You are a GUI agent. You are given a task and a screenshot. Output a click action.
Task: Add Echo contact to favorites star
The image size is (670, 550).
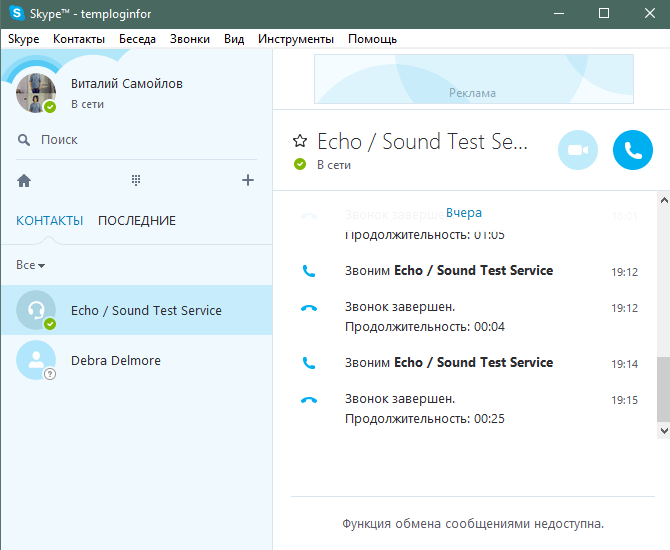(x=300, y=141)
